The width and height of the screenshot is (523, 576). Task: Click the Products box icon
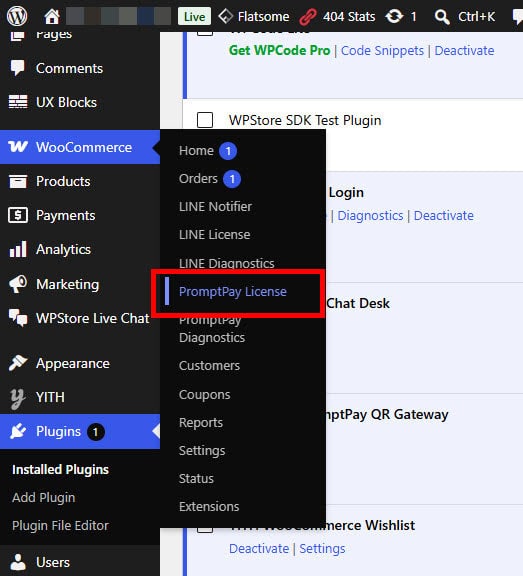[18, 181]
